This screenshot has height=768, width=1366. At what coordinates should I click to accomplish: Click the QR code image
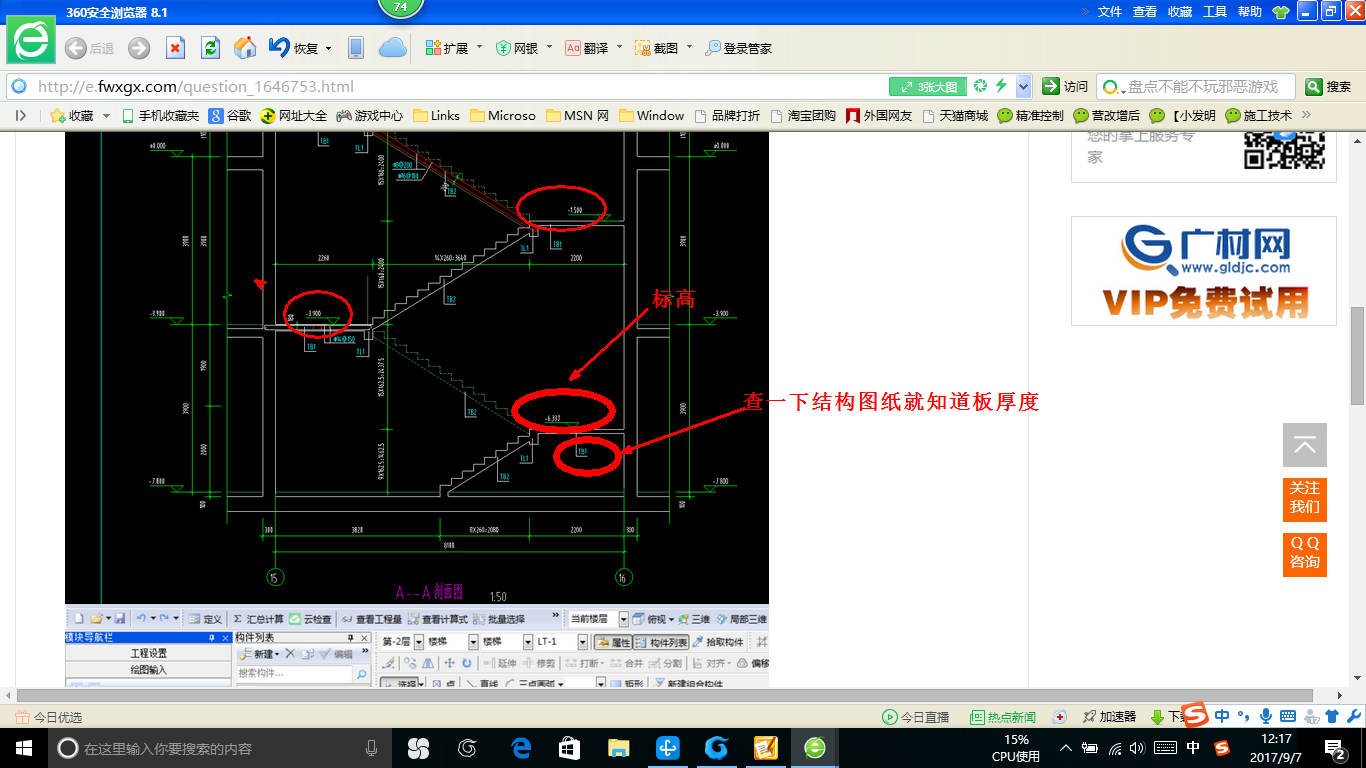1284,150
